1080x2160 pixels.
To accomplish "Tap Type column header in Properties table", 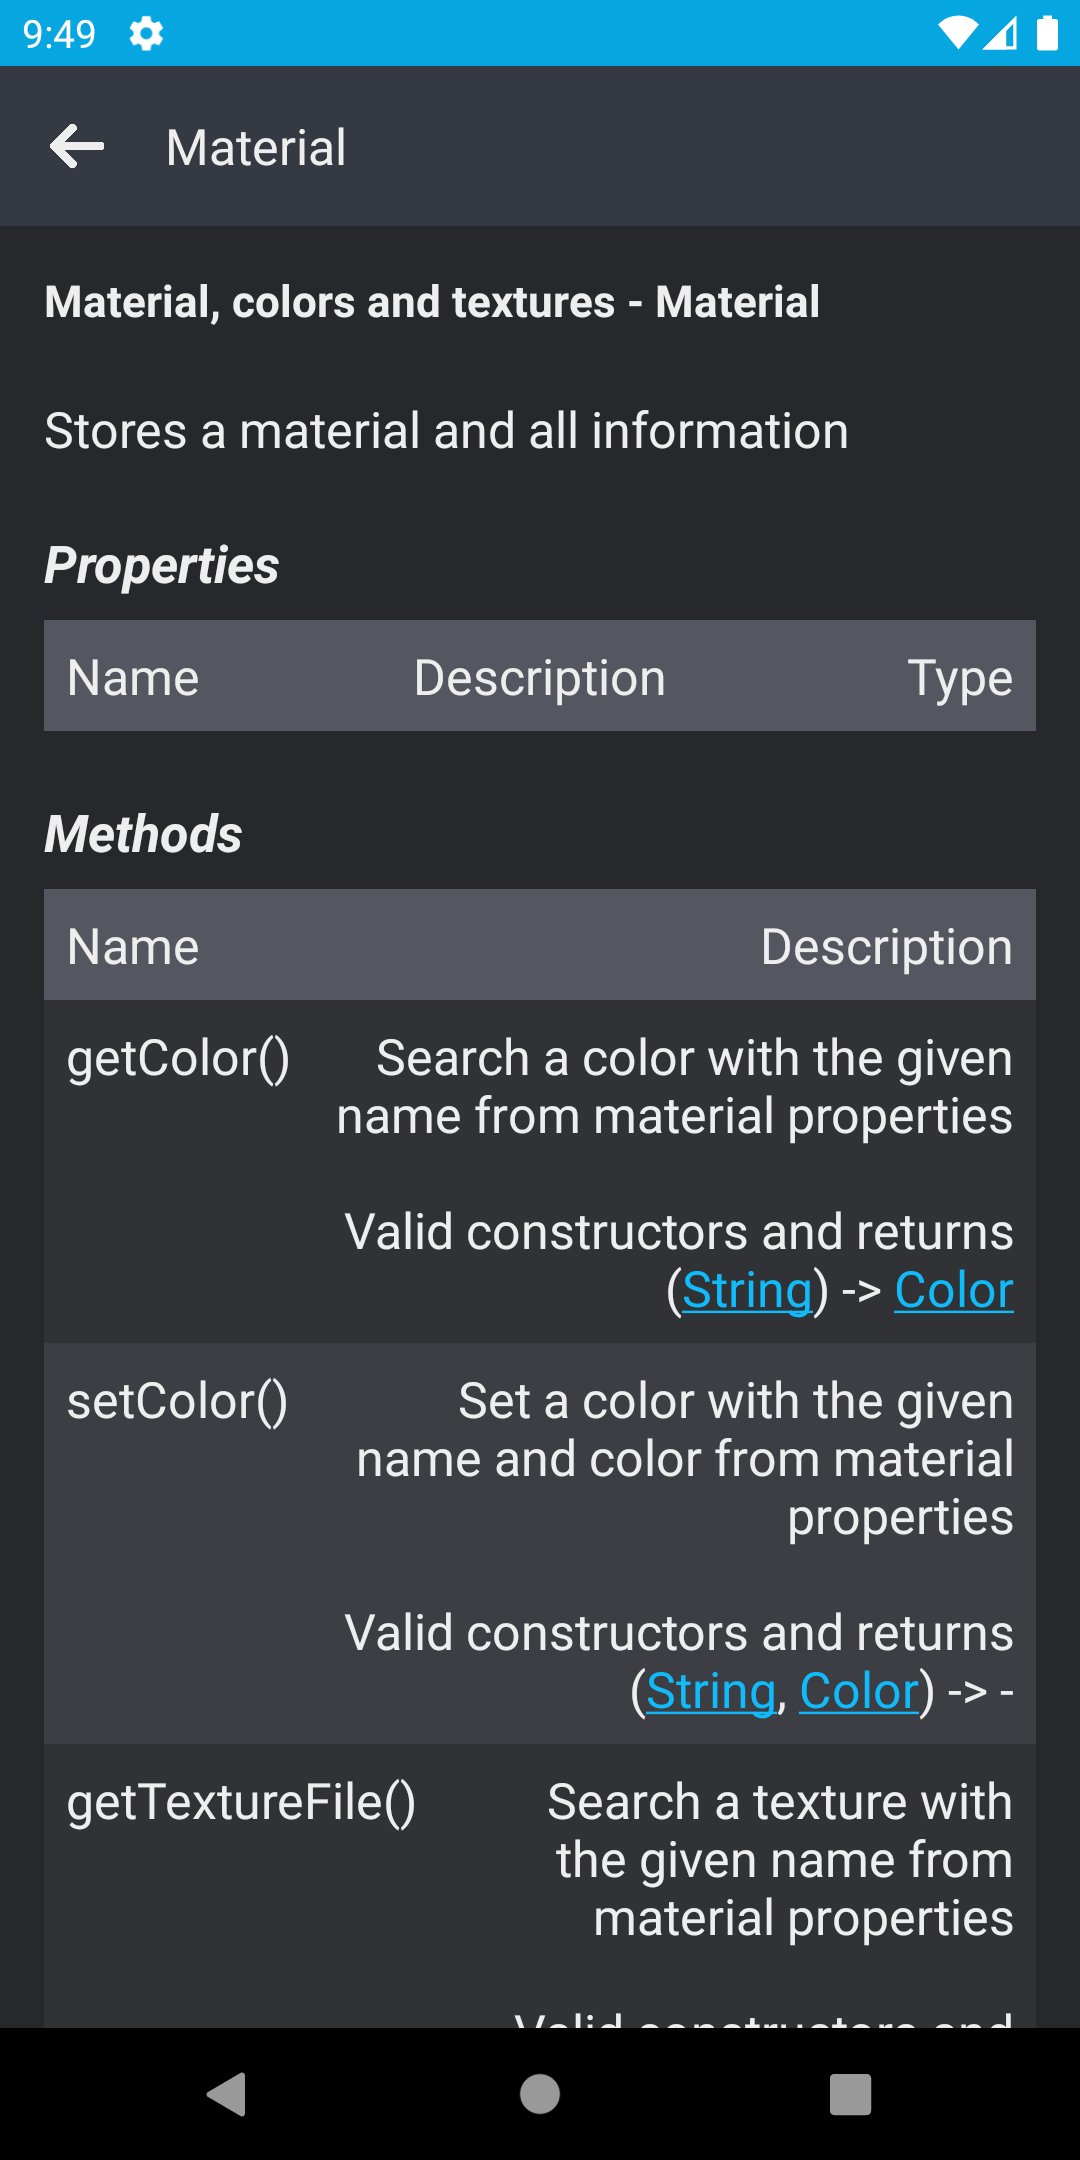I will click(x=960, y=678).
